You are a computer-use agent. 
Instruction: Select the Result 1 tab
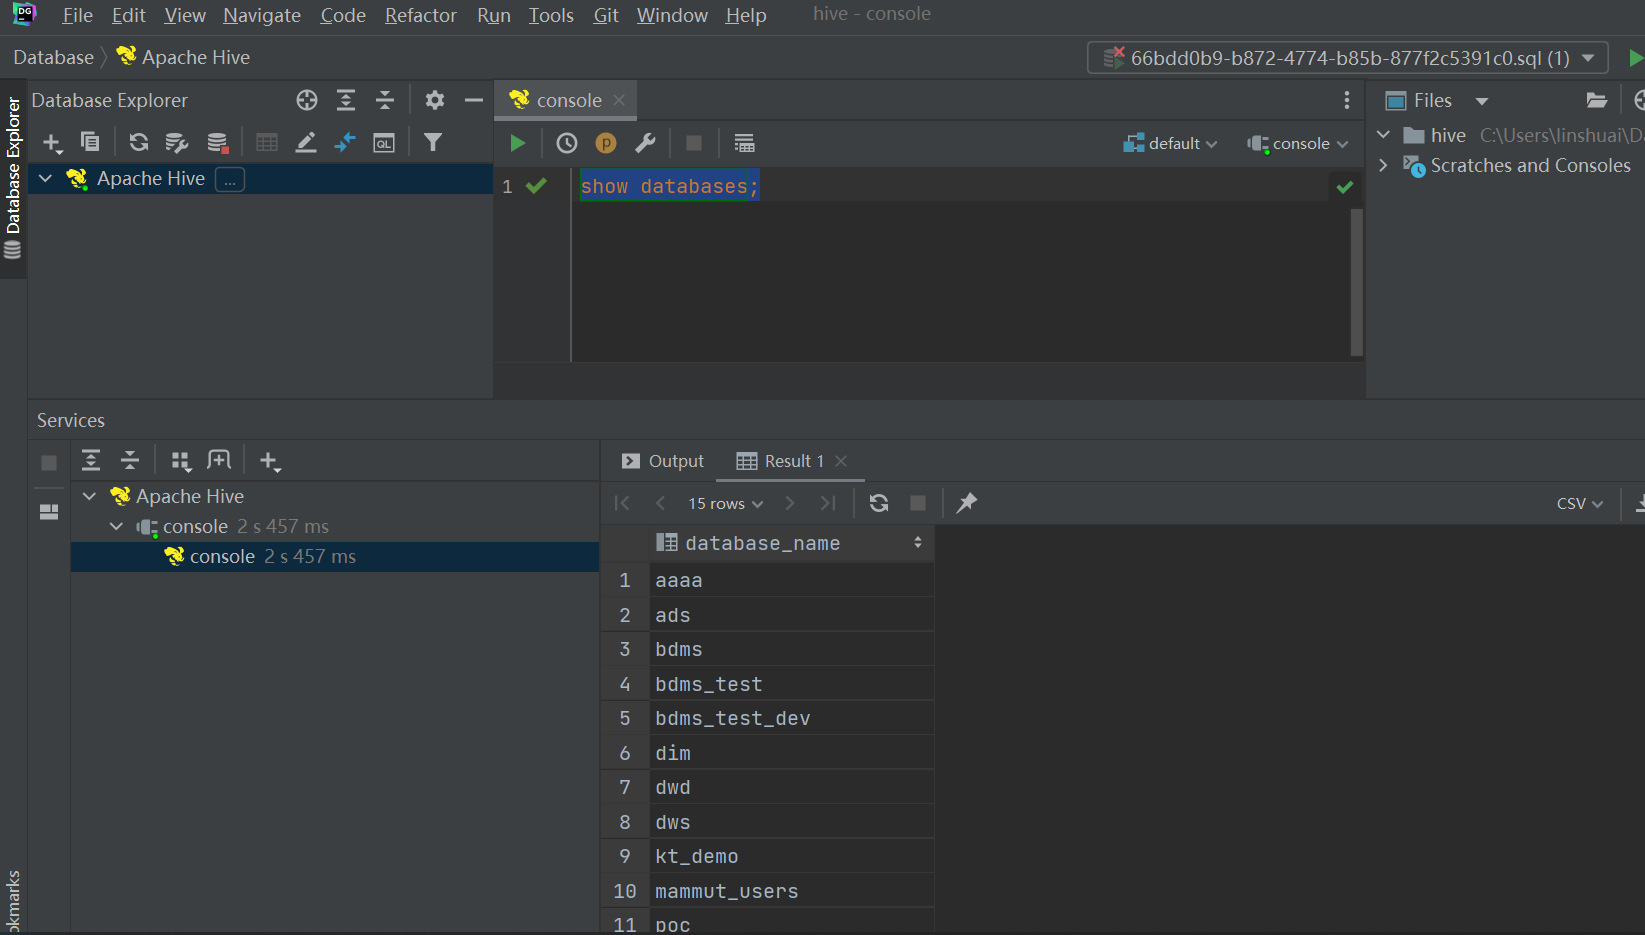pyautogui.click(x=780, y=461)
